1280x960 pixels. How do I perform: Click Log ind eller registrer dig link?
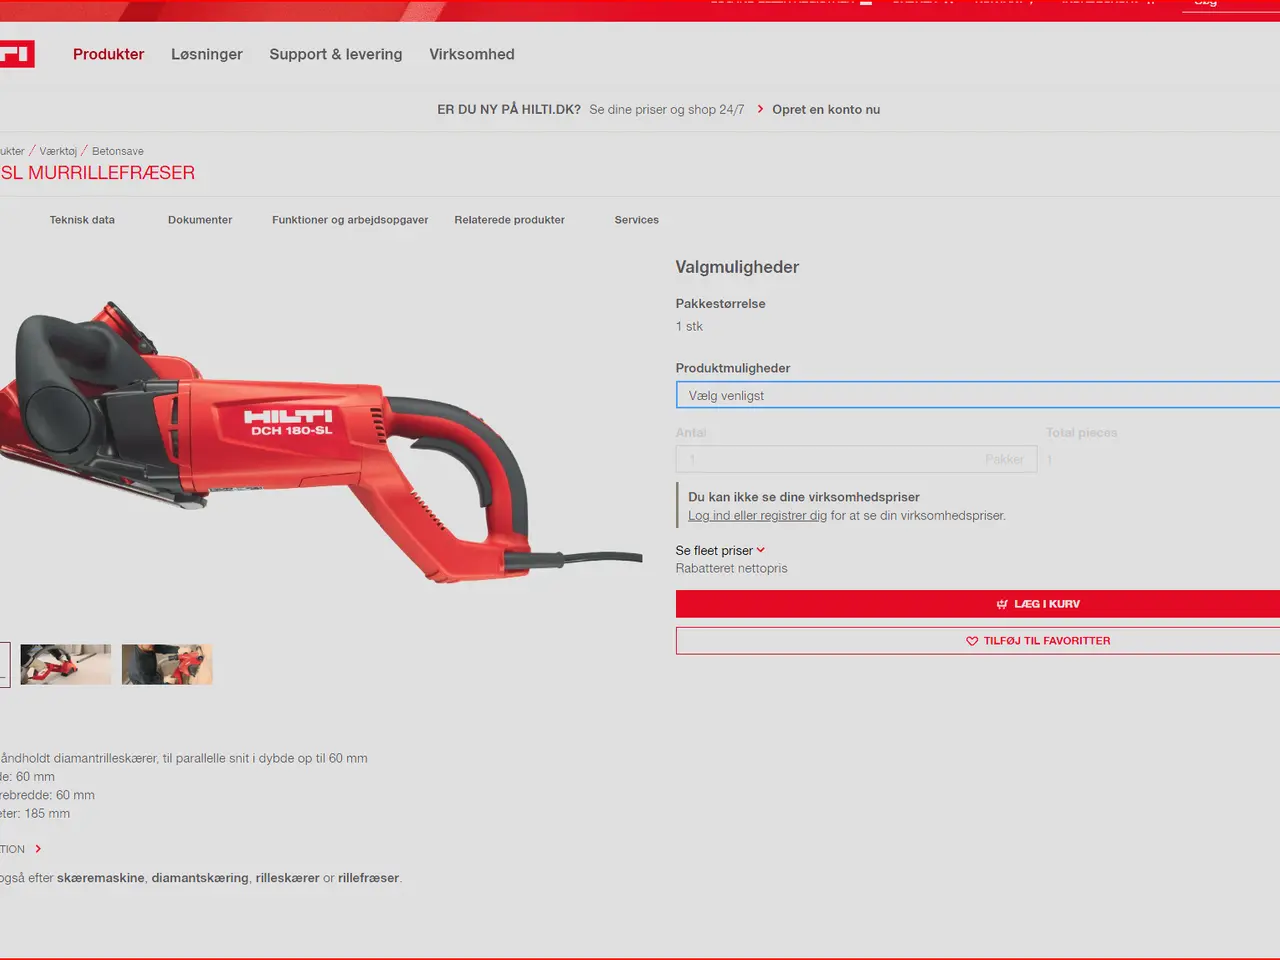[757, 516]
